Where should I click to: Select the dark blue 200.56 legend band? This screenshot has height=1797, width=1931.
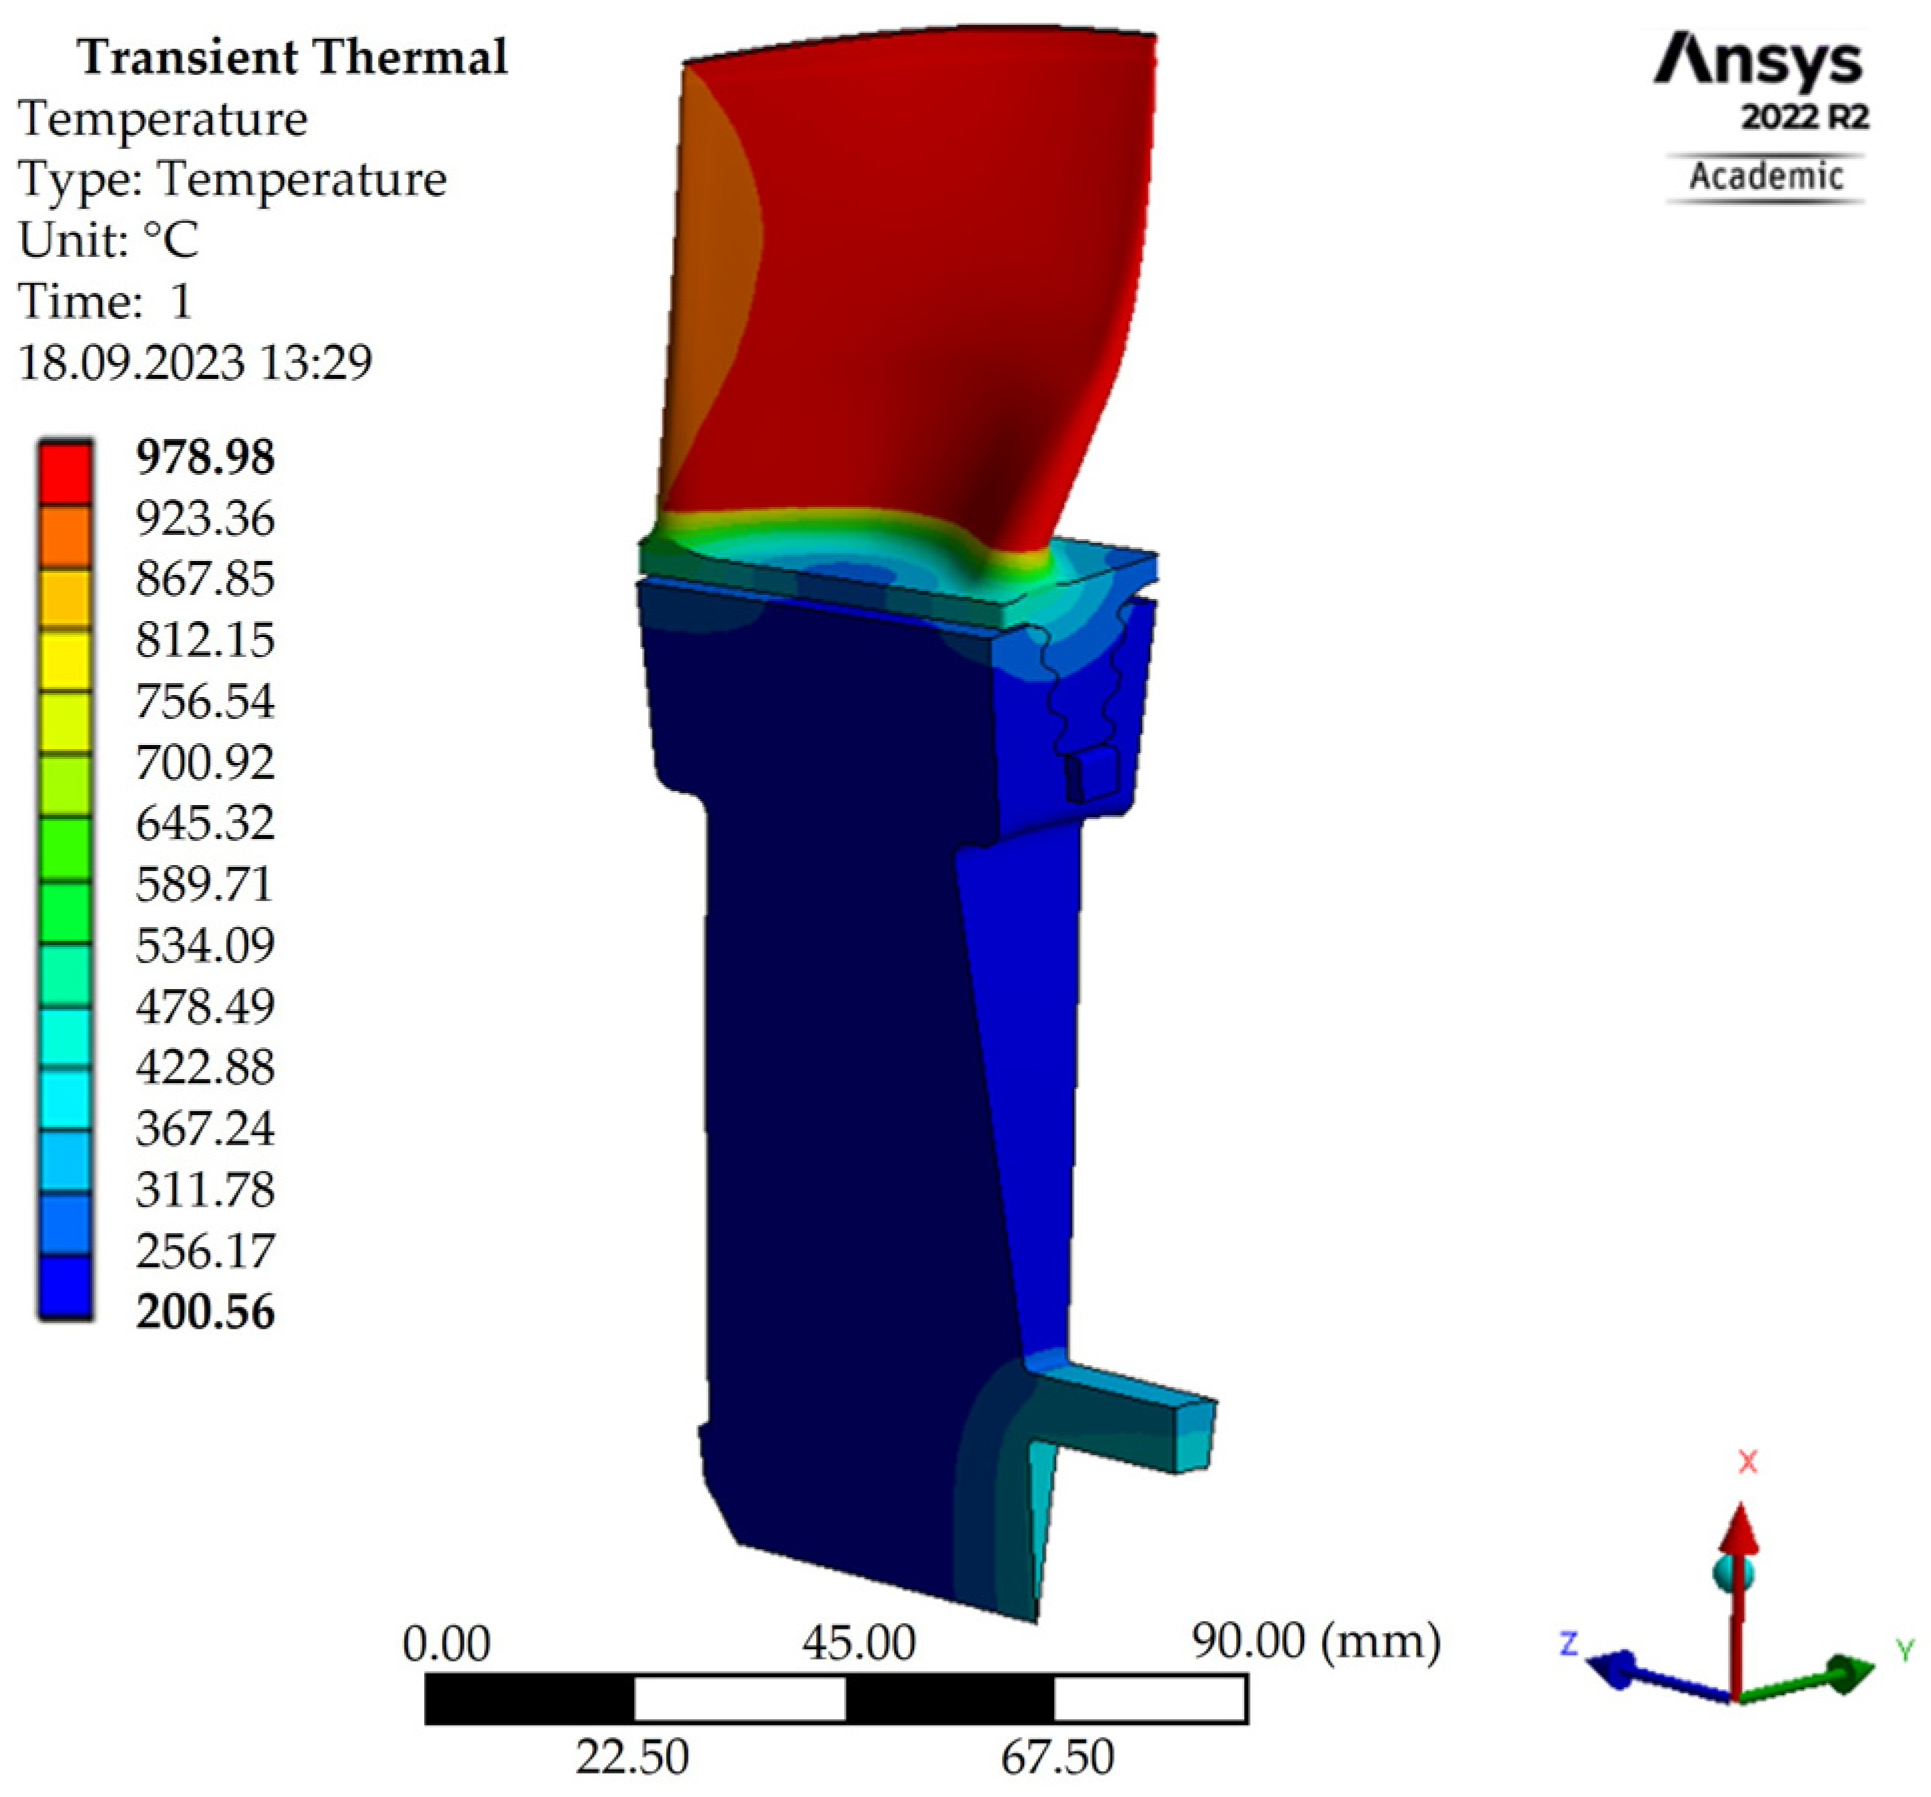coord(65,1286)
